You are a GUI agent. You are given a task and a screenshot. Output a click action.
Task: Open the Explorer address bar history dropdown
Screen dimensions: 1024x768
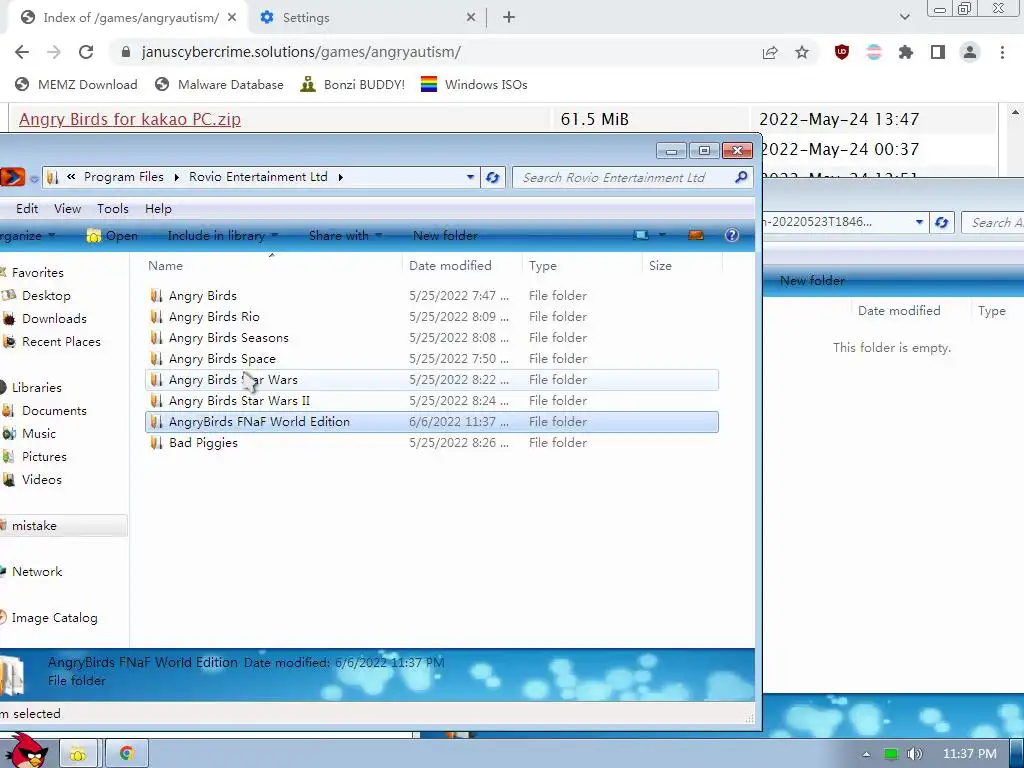(x=470, y=178)
